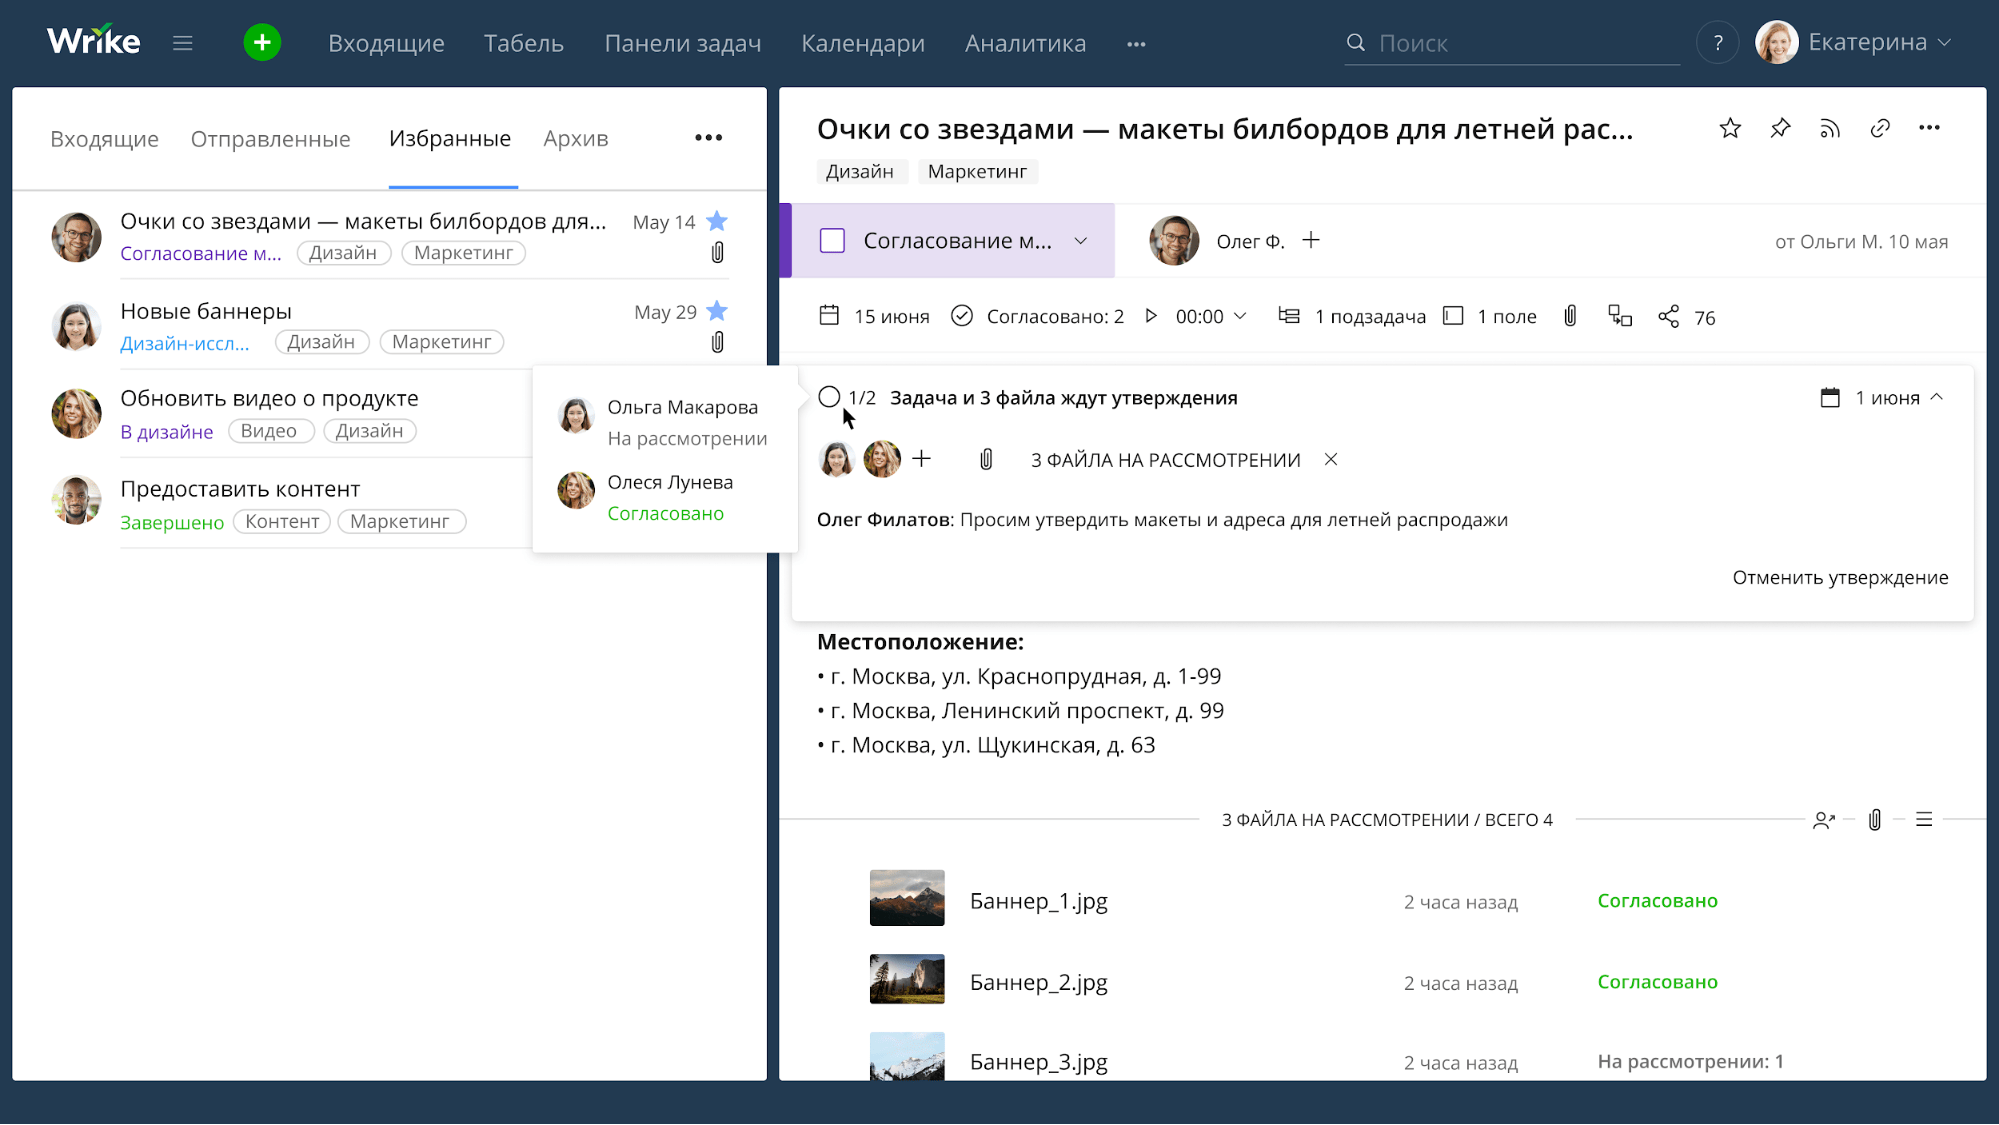Check the task status checkbox
Image resolution: width=1999 pixels, height=1125 pixels.
coord(832,241)
